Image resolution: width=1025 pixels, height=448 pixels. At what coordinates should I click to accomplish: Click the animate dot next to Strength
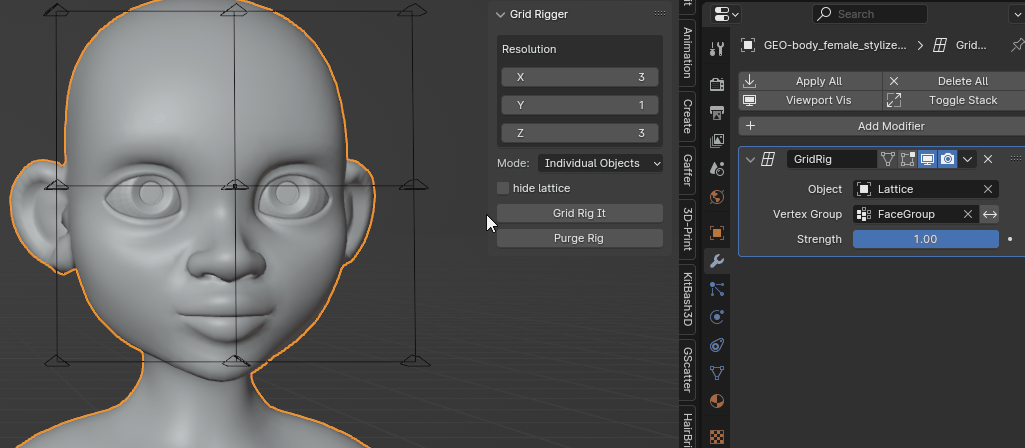[x=1010, y=239]
